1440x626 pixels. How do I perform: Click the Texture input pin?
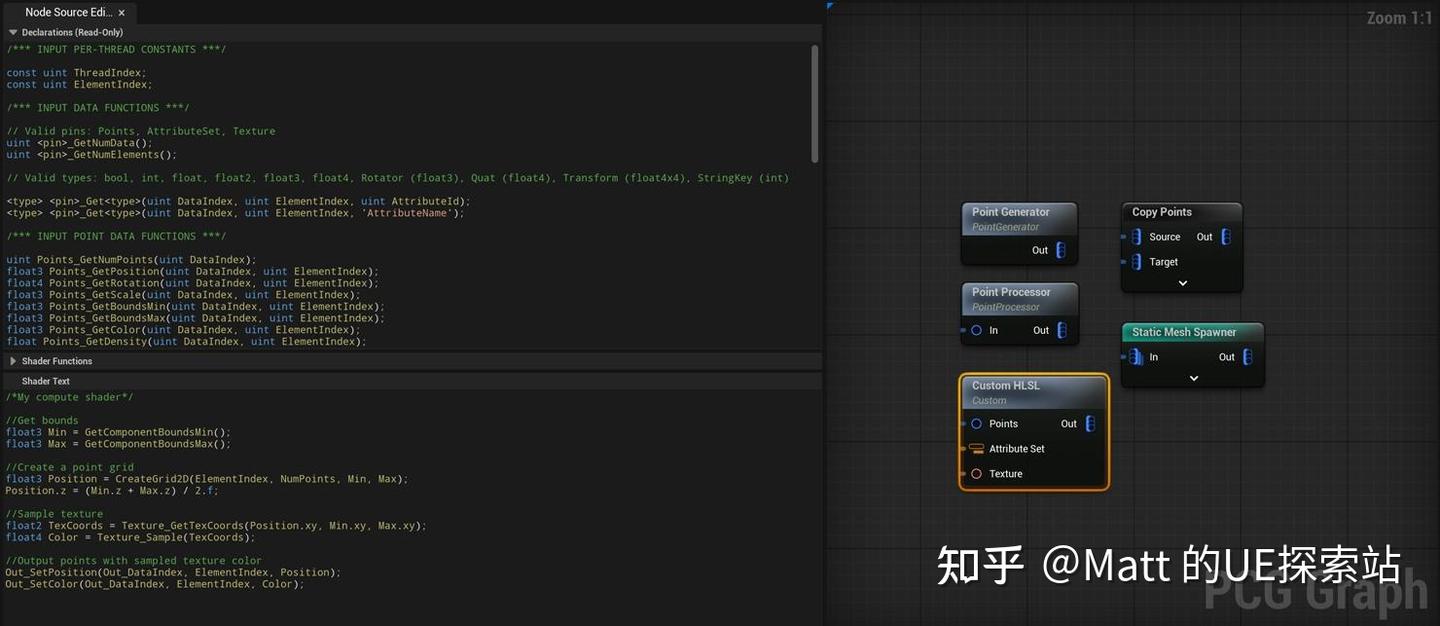click(x=976, y=474)
